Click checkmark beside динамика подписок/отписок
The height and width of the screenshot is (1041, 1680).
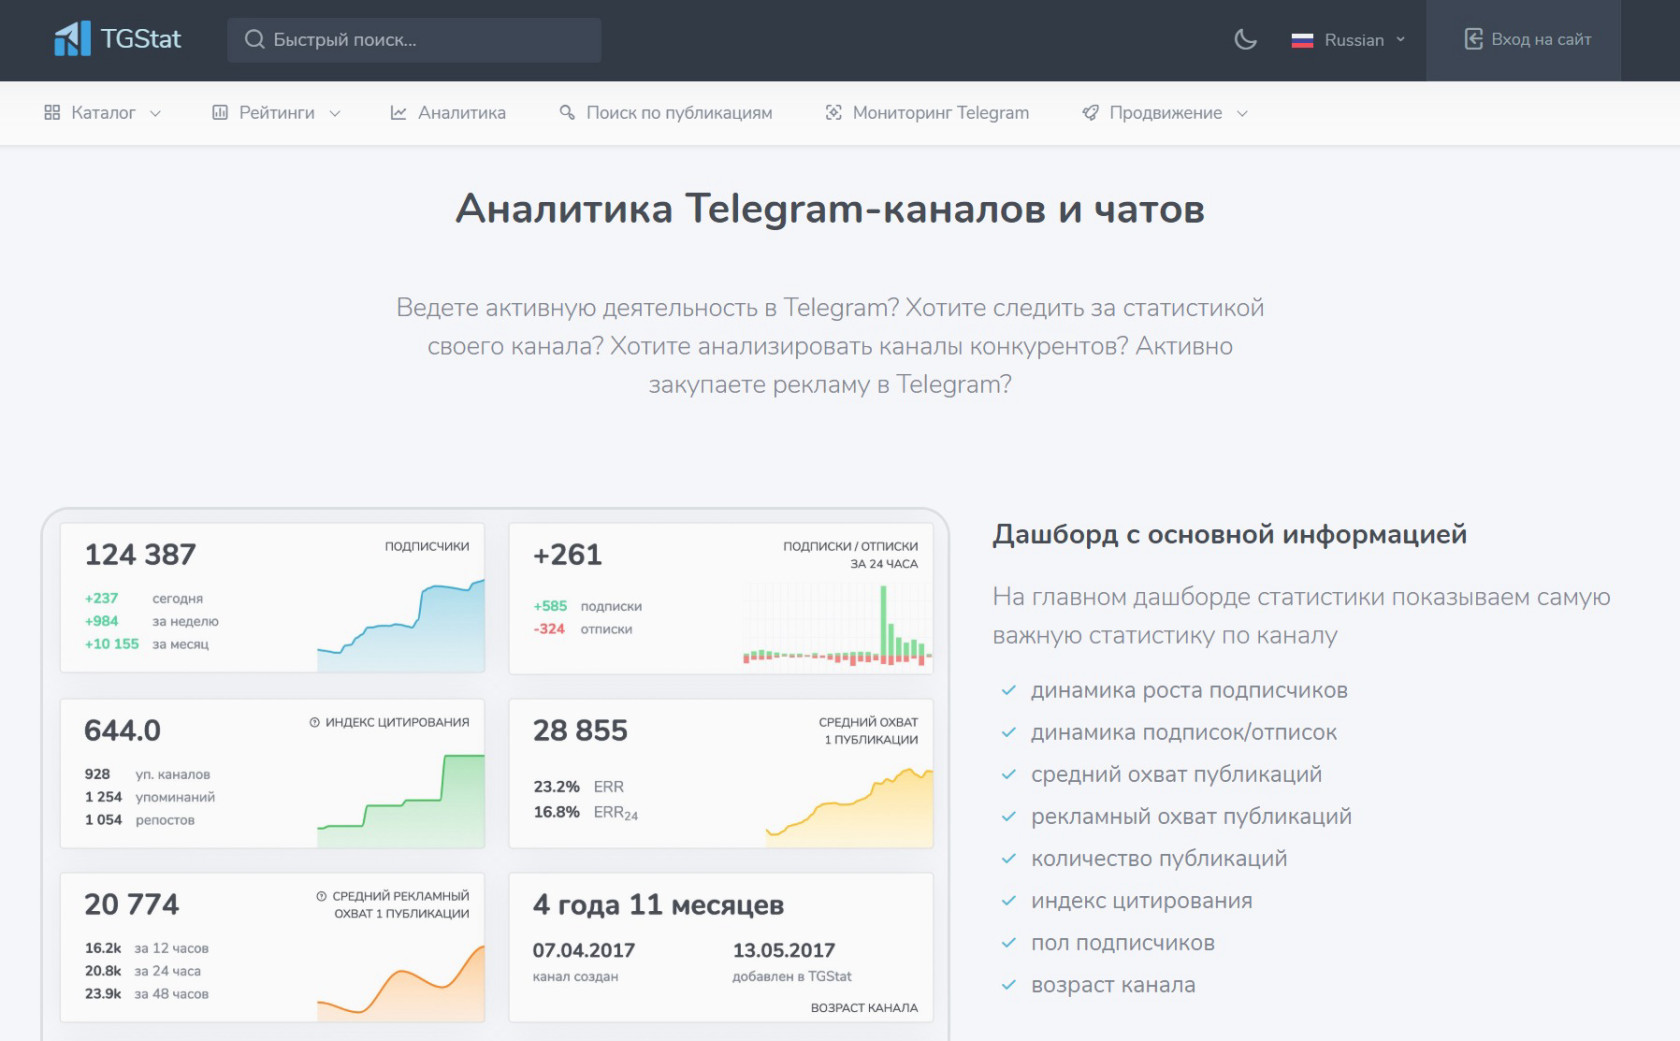coord(1008,732)
